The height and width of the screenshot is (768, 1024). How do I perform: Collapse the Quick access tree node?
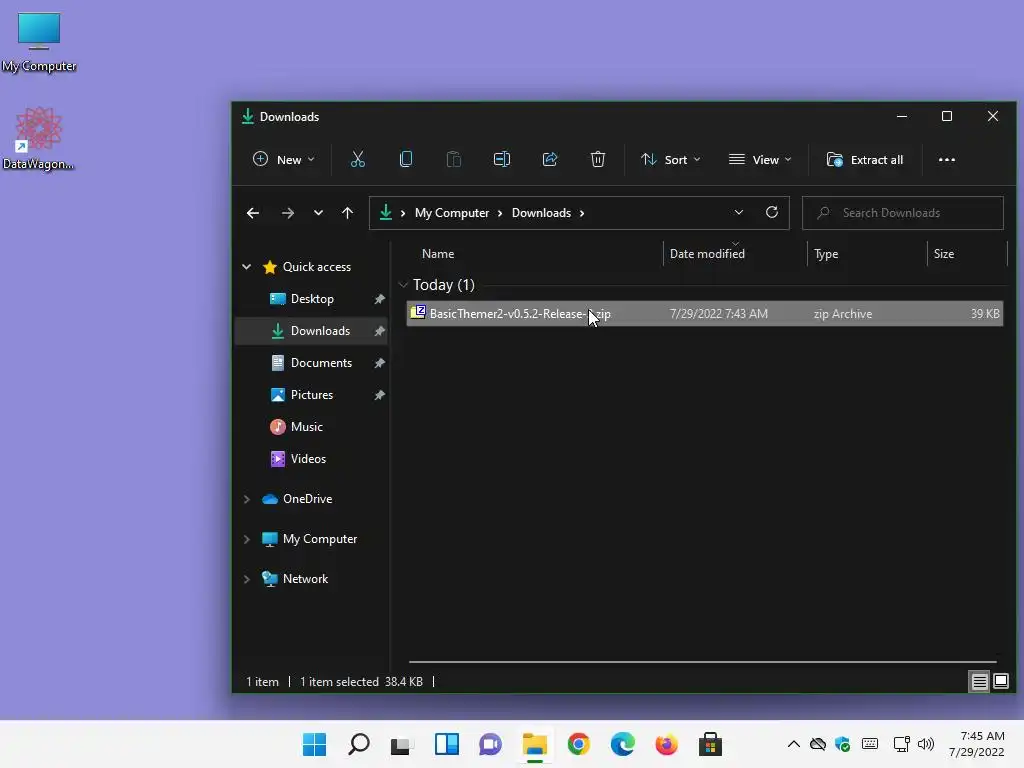[x=247, y=266]
